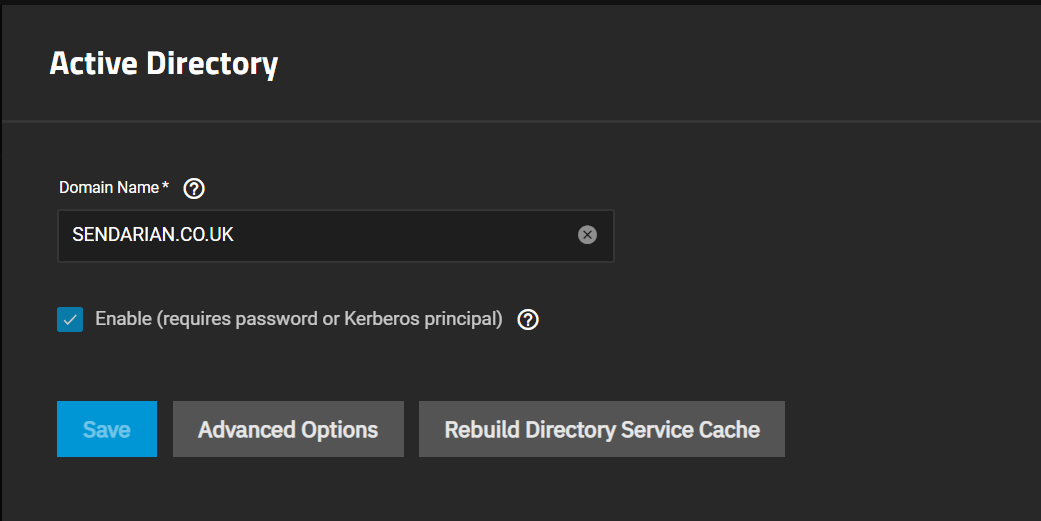Place cursor on SENDARIAN.CO.UK text
This screenshot has width=1041, height=521.
click(x=153, y=234)
